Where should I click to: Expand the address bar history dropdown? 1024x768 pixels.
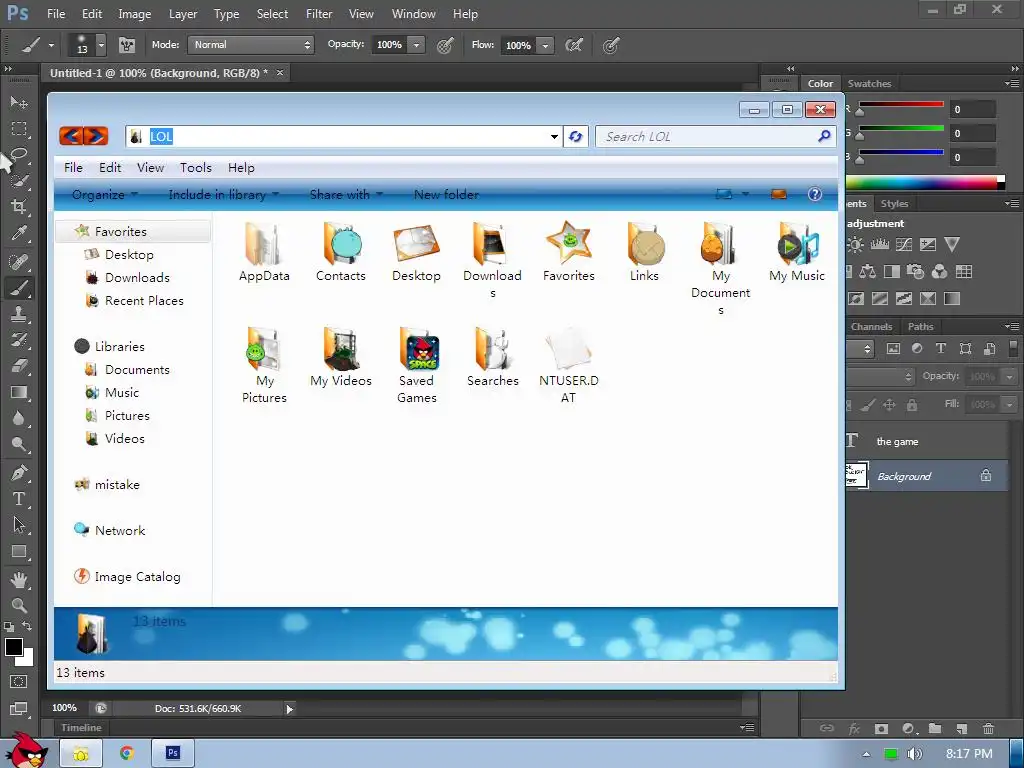tap(554, 136)
